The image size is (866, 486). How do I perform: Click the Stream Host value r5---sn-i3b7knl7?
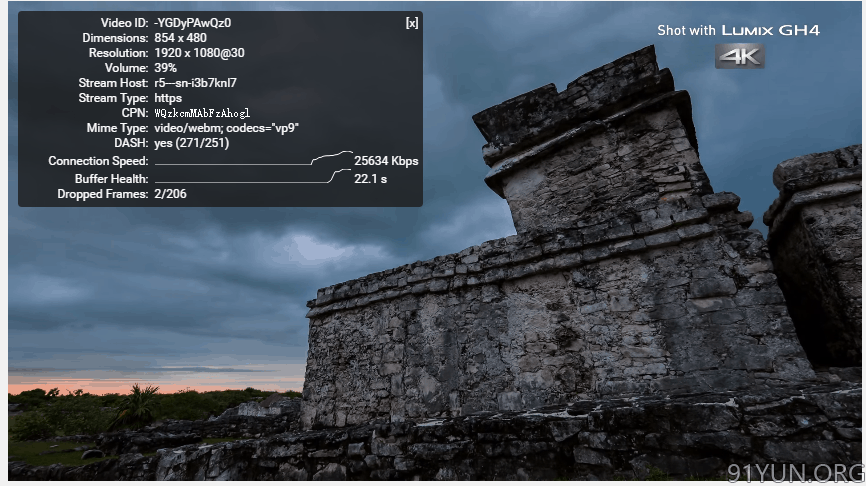[196, 83]
